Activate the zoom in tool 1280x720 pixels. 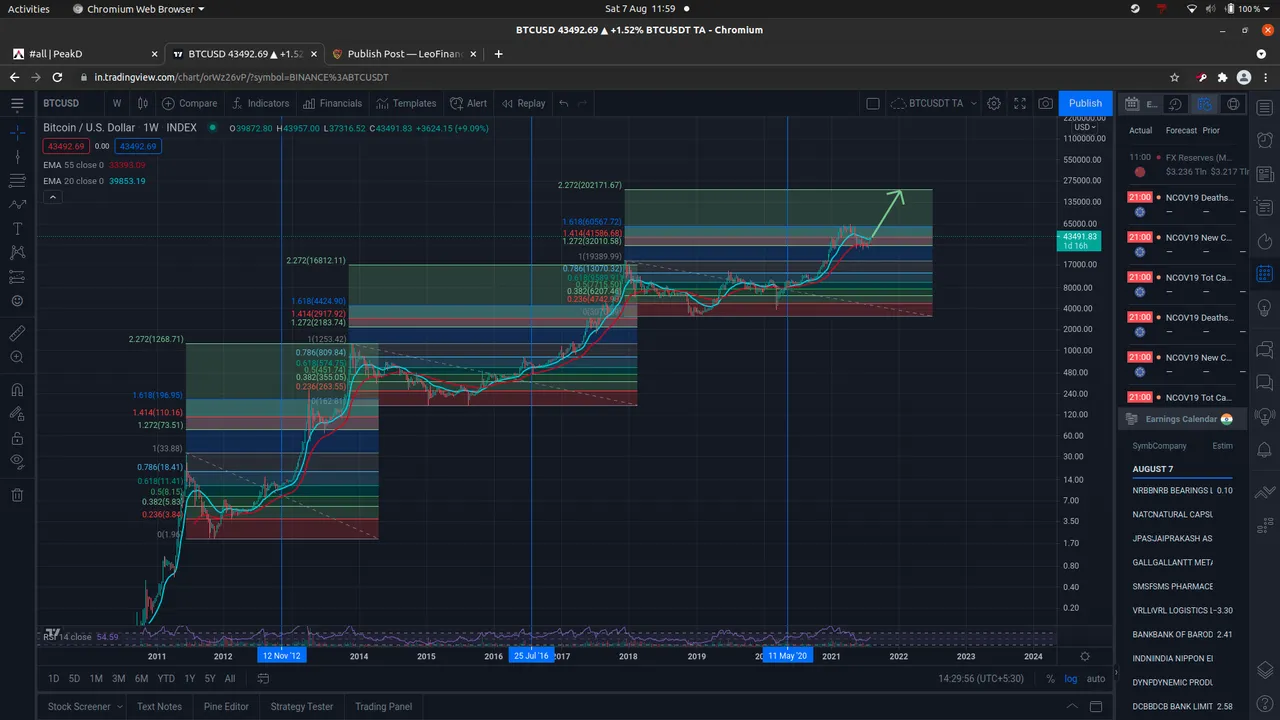tap(17, 357)
